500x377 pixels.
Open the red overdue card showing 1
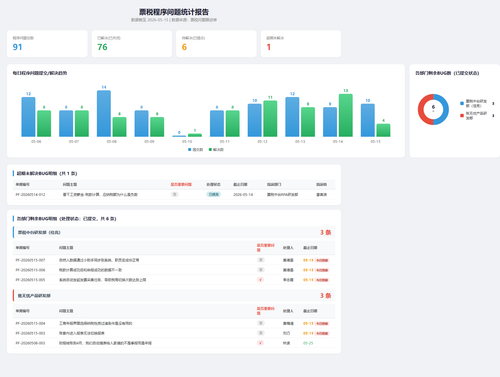[301, 44]
